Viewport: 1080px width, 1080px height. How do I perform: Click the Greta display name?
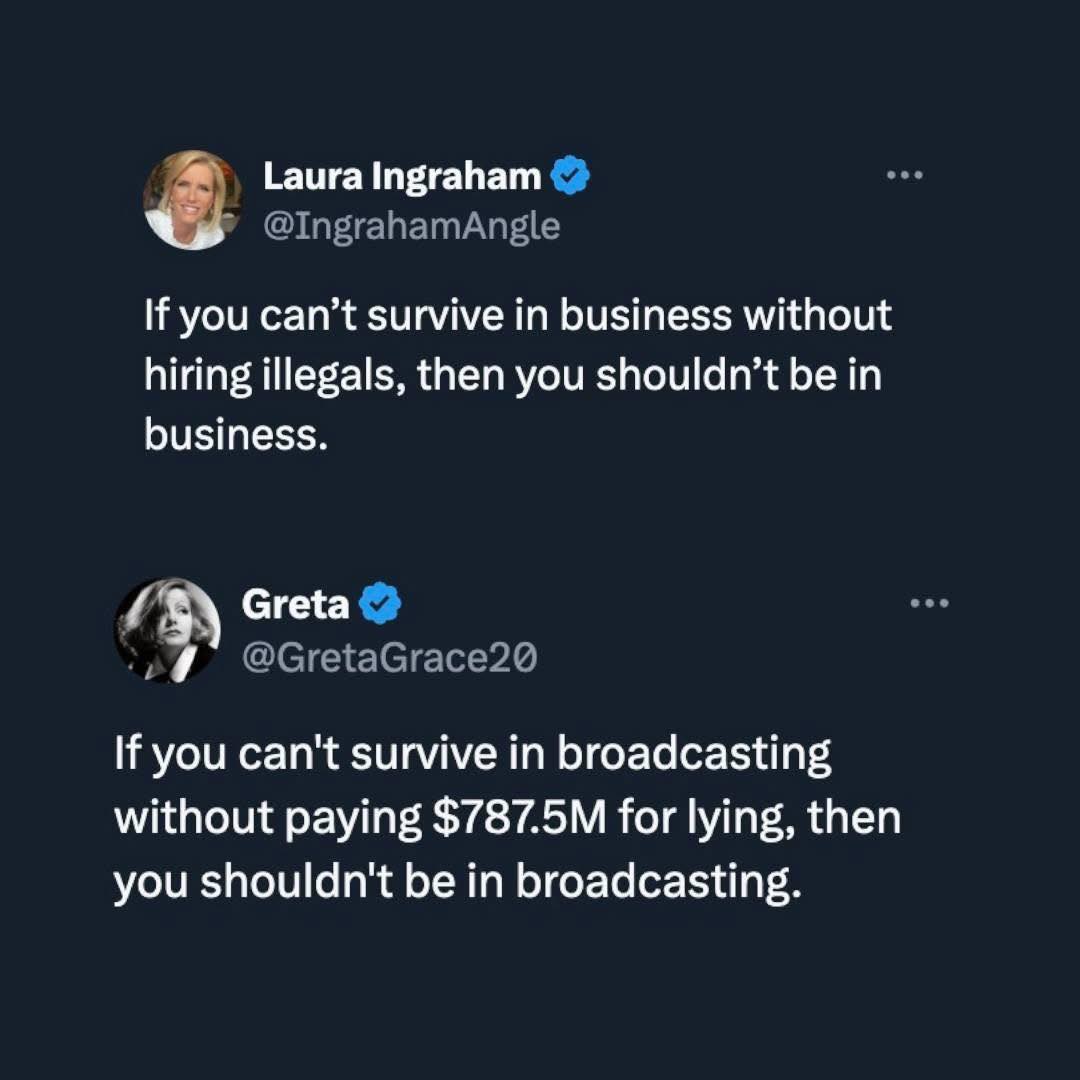point(295,605)
